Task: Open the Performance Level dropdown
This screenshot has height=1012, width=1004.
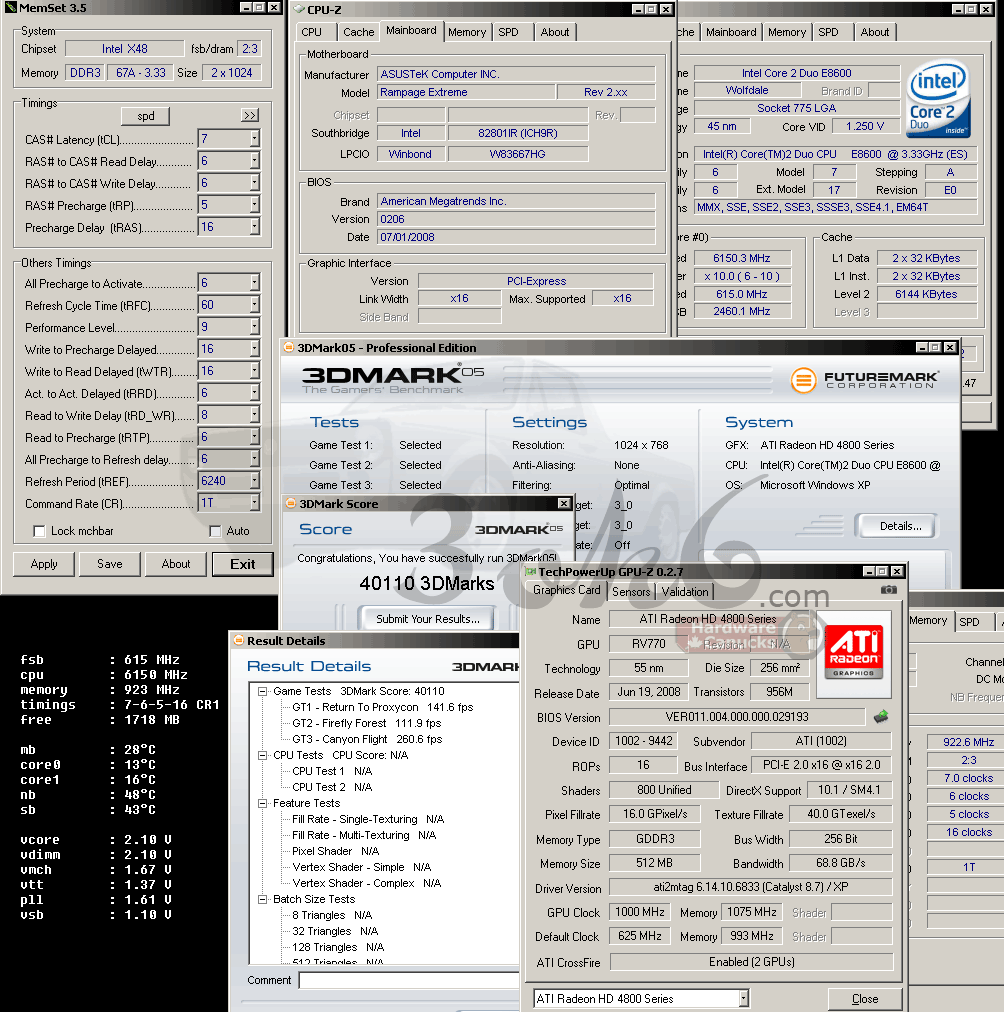Action: pyautogui.click(x=254, y=327)
